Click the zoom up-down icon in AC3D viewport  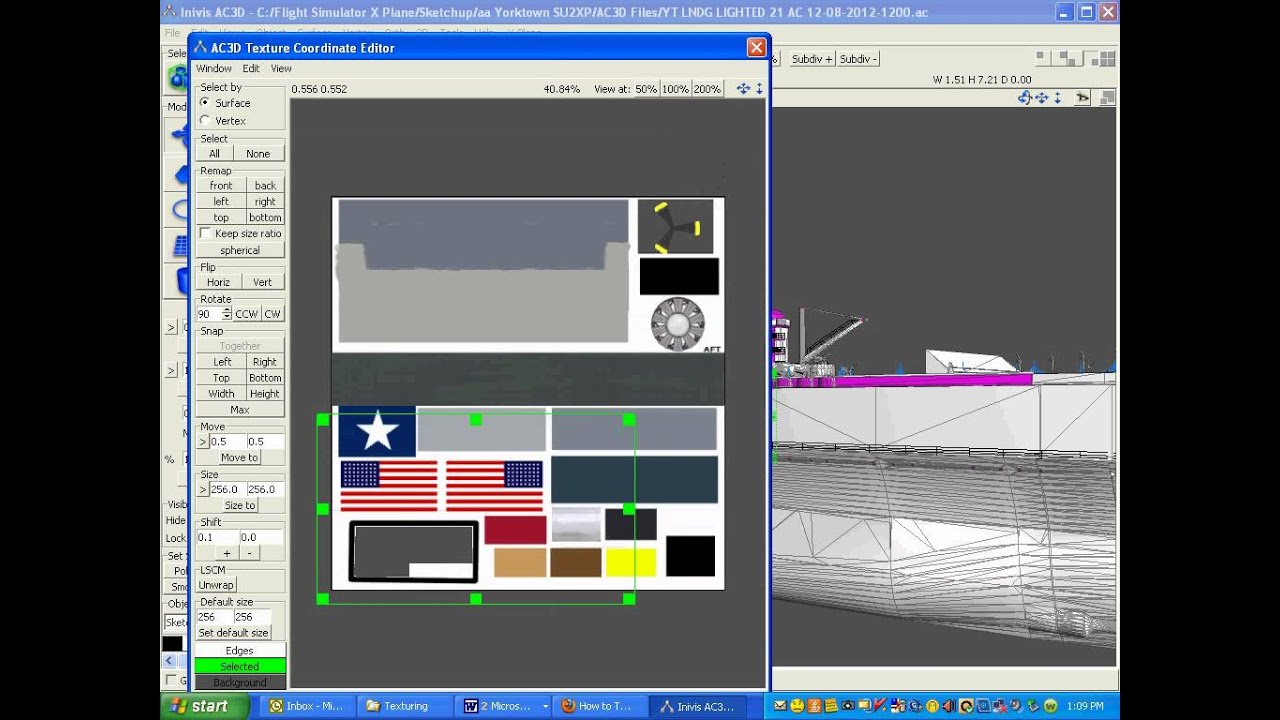click(x=1056, y=98)
